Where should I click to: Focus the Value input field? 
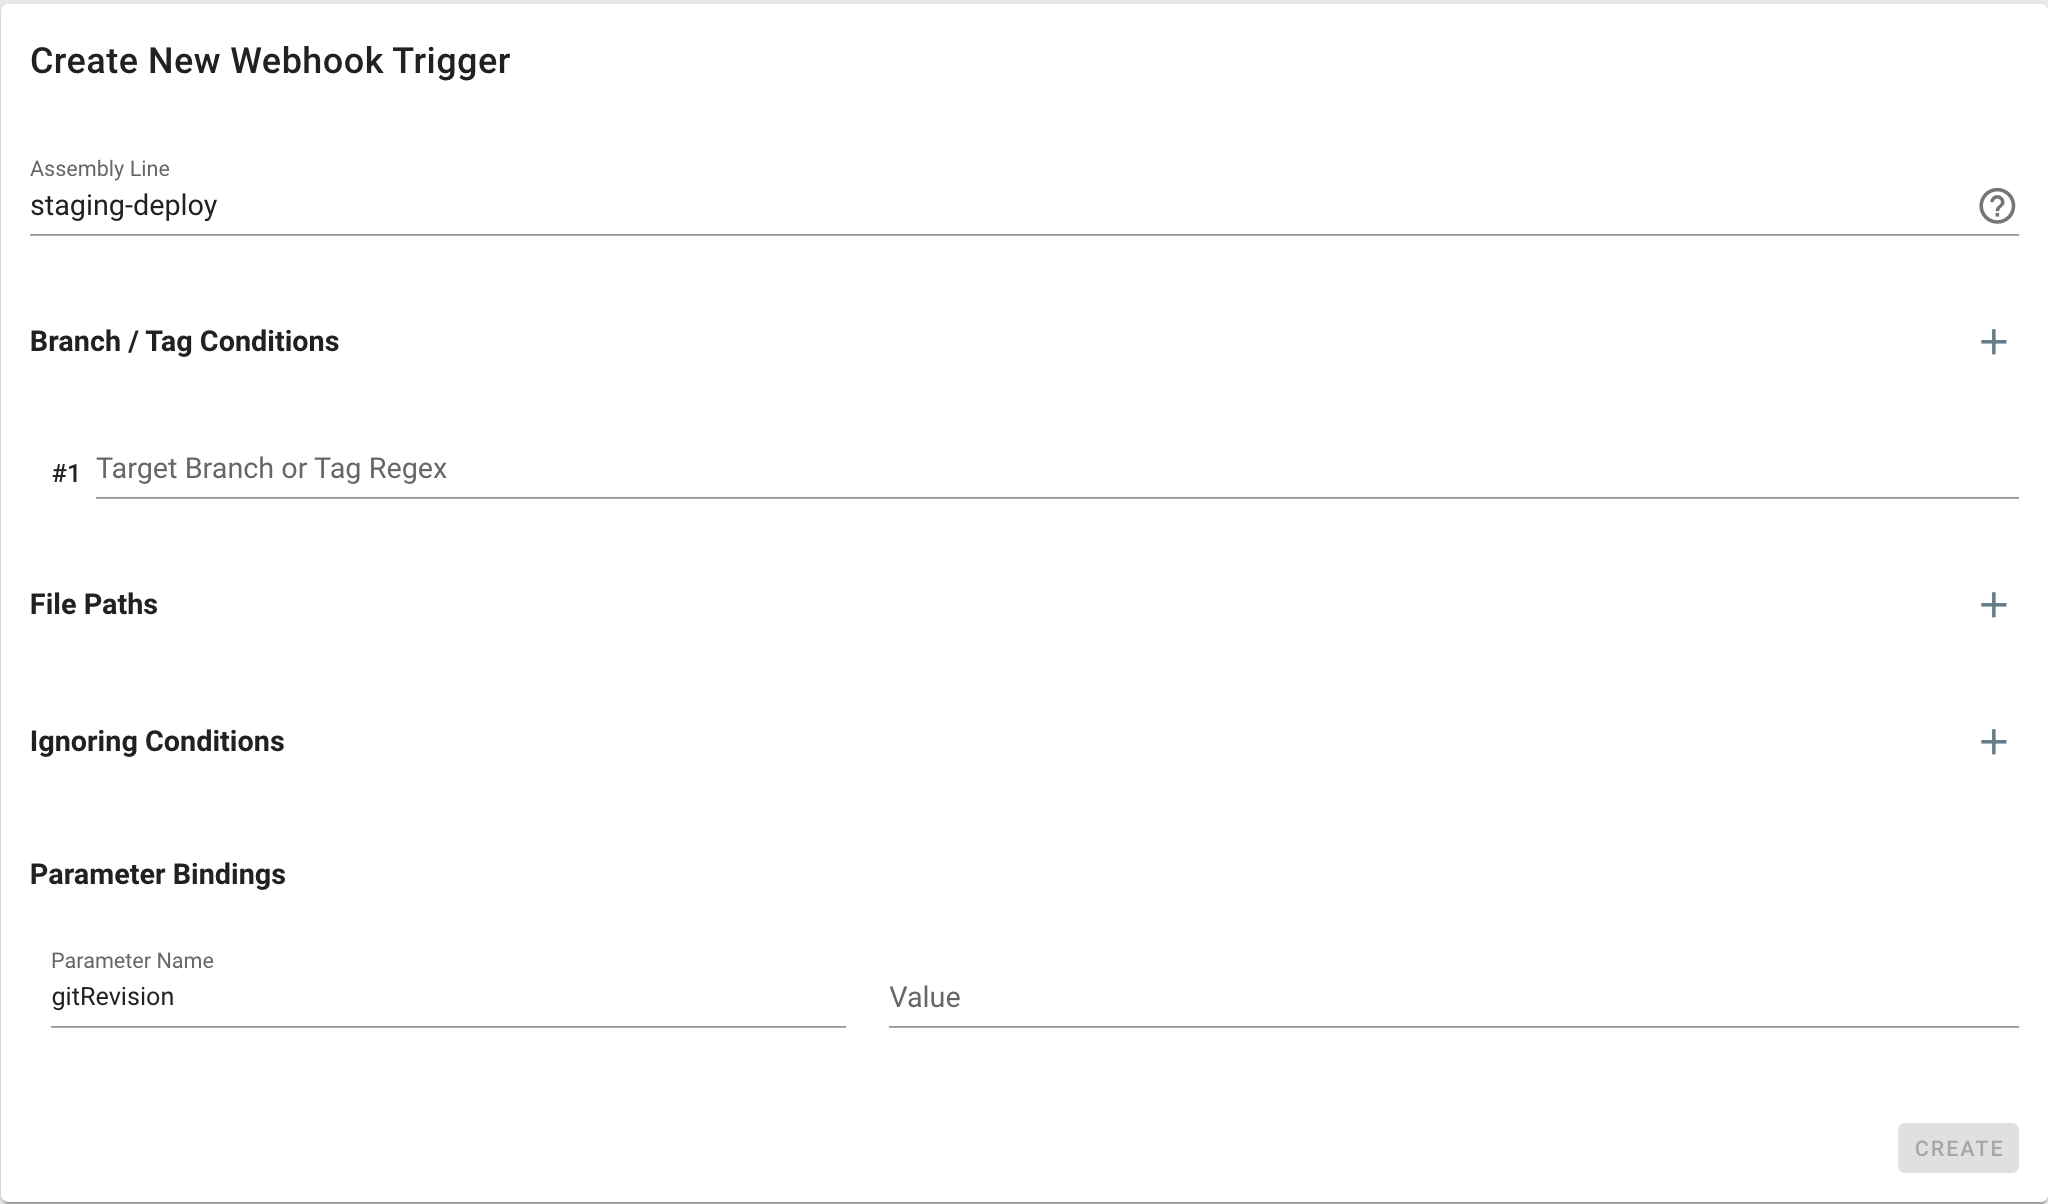(1452, 997)
